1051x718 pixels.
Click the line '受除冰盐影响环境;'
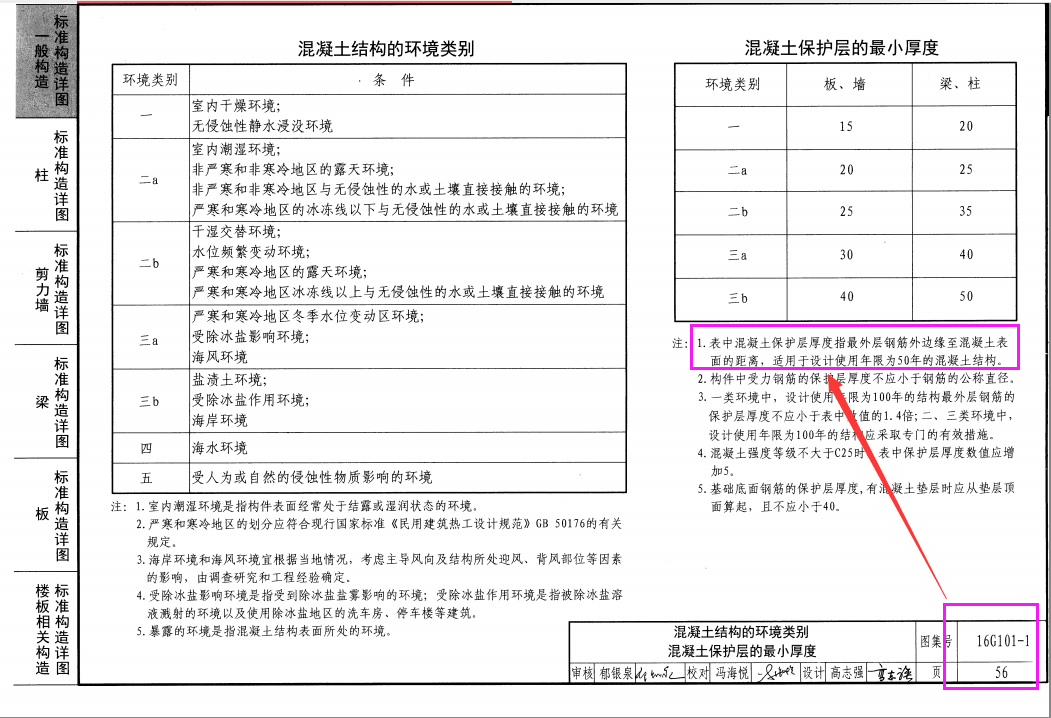click(x=251, y=336)
